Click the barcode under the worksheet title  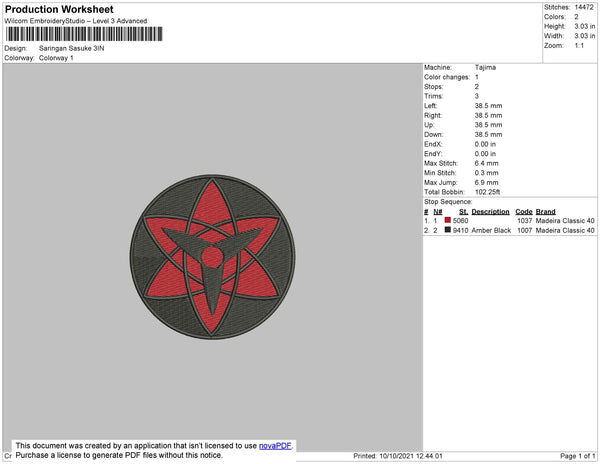[84, 34]
